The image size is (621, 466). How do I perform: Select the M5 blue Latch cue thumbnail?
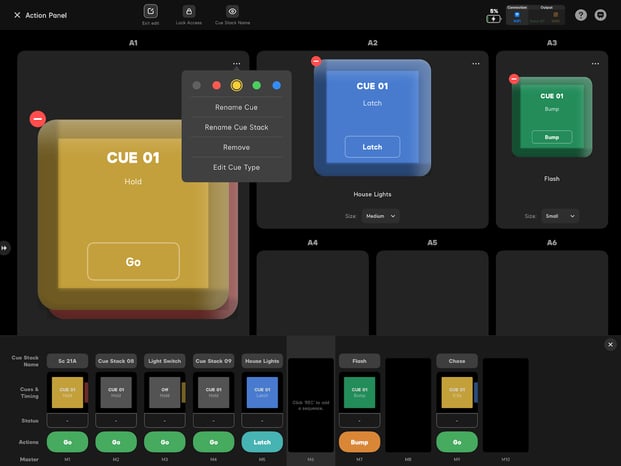point(262,392)
